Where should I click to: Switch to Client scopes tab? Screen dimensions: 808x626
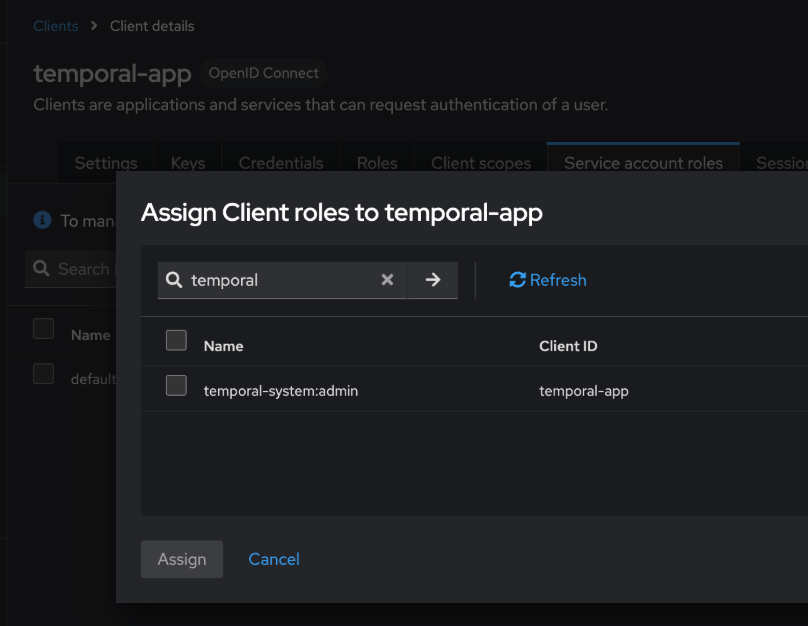pos(481,163)
